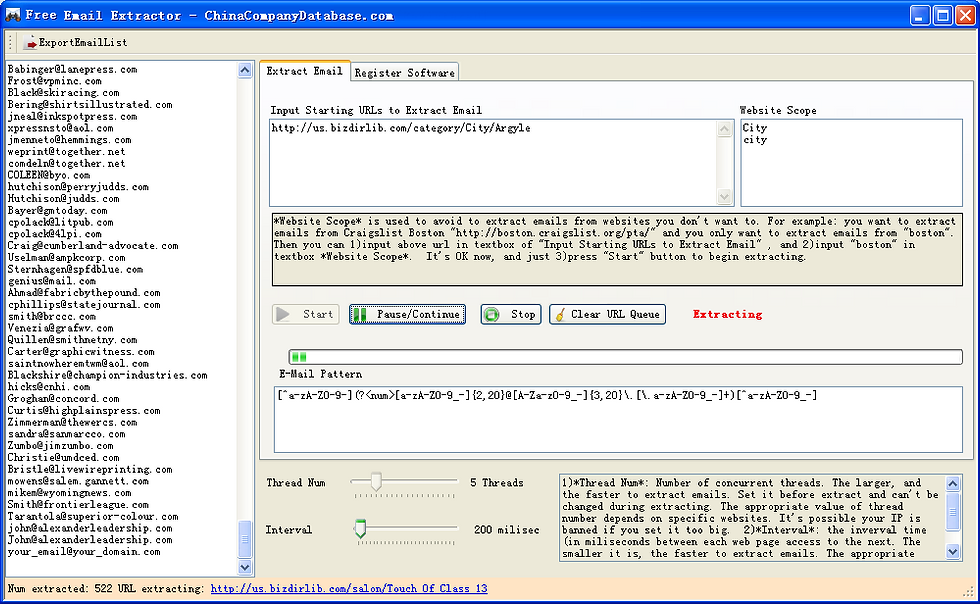Select xpressnsto@aol.com entry

point(60,128)
